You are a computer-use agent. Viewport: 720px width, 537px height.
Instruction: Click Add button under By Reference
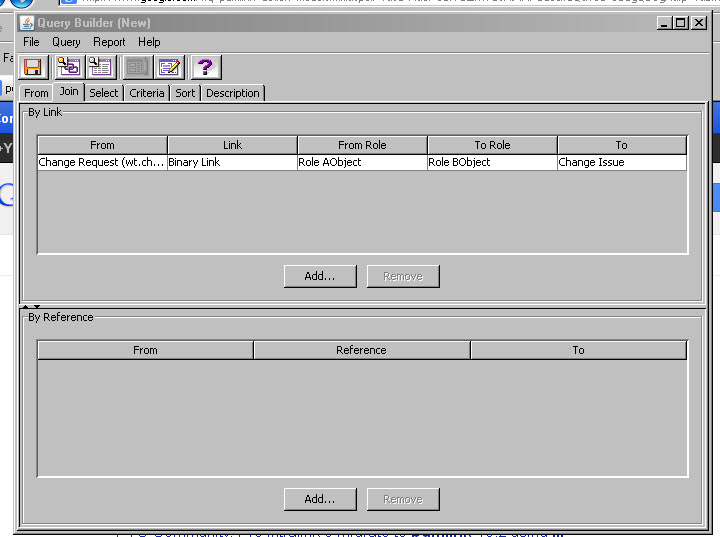(320, 499)
